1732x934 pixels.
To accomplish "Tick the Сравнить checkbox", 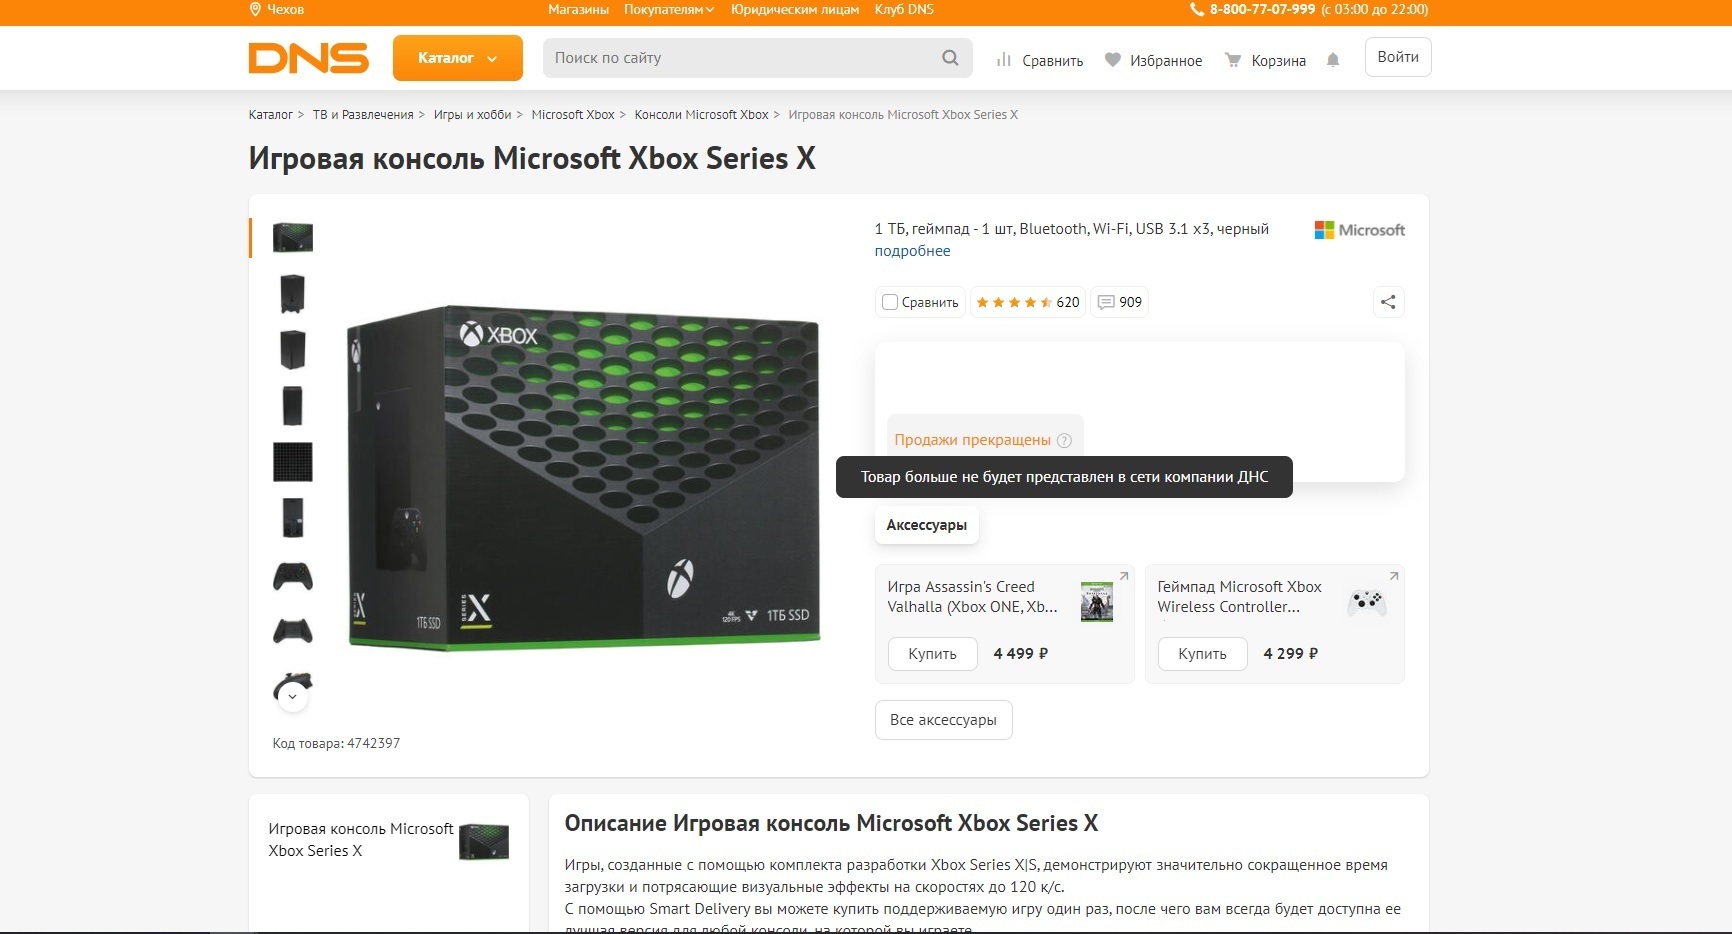I will [x=890, y=302].
